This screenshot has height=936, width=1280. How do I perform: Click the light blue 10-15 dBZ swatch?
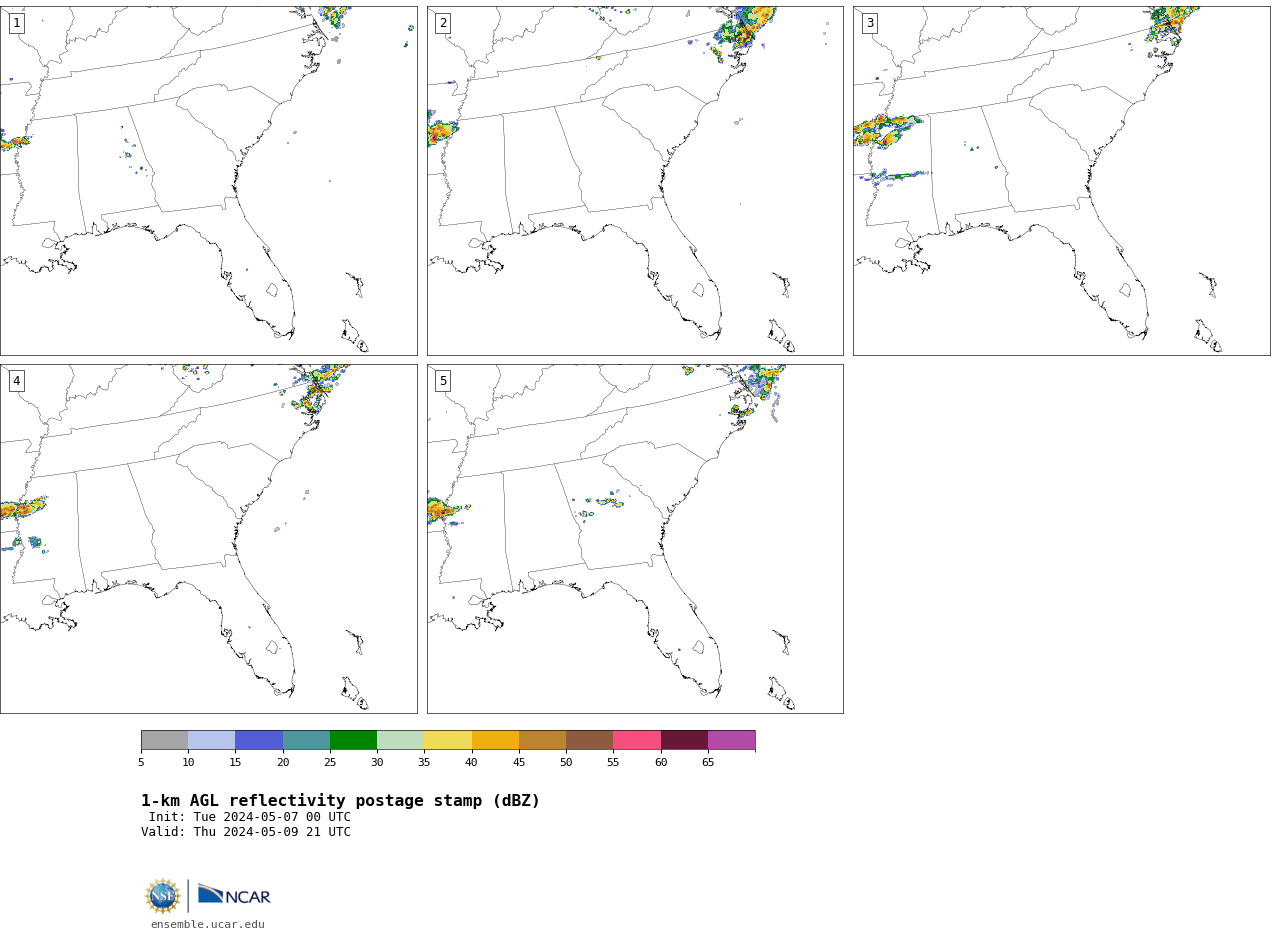212,740
